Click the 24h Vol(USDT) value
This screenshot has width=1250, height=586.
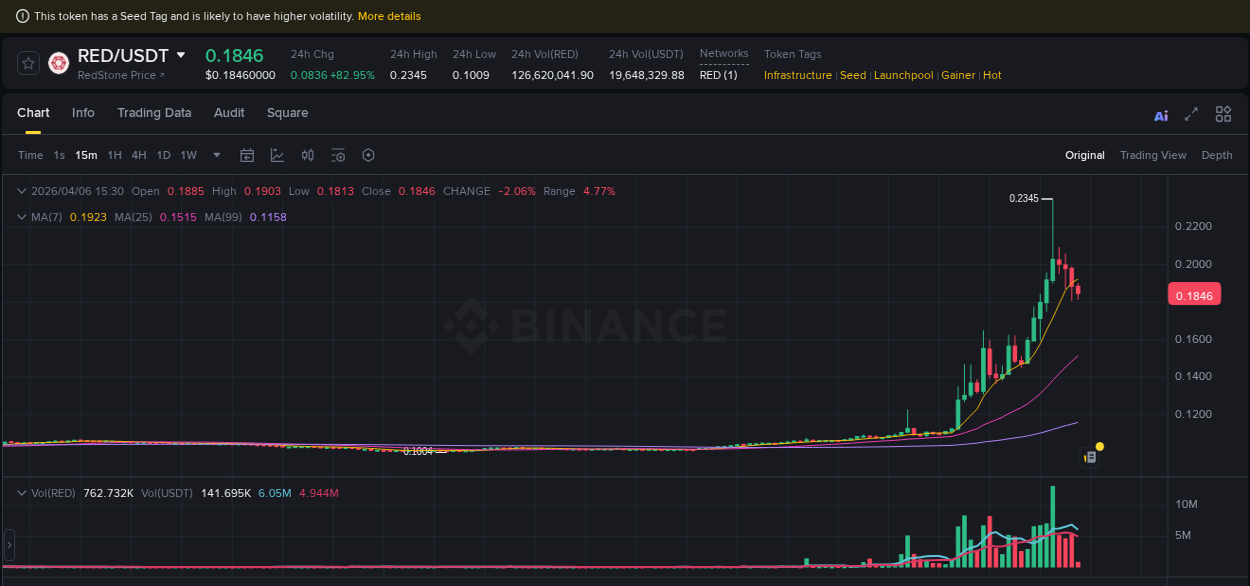click(x=647, y=75)
